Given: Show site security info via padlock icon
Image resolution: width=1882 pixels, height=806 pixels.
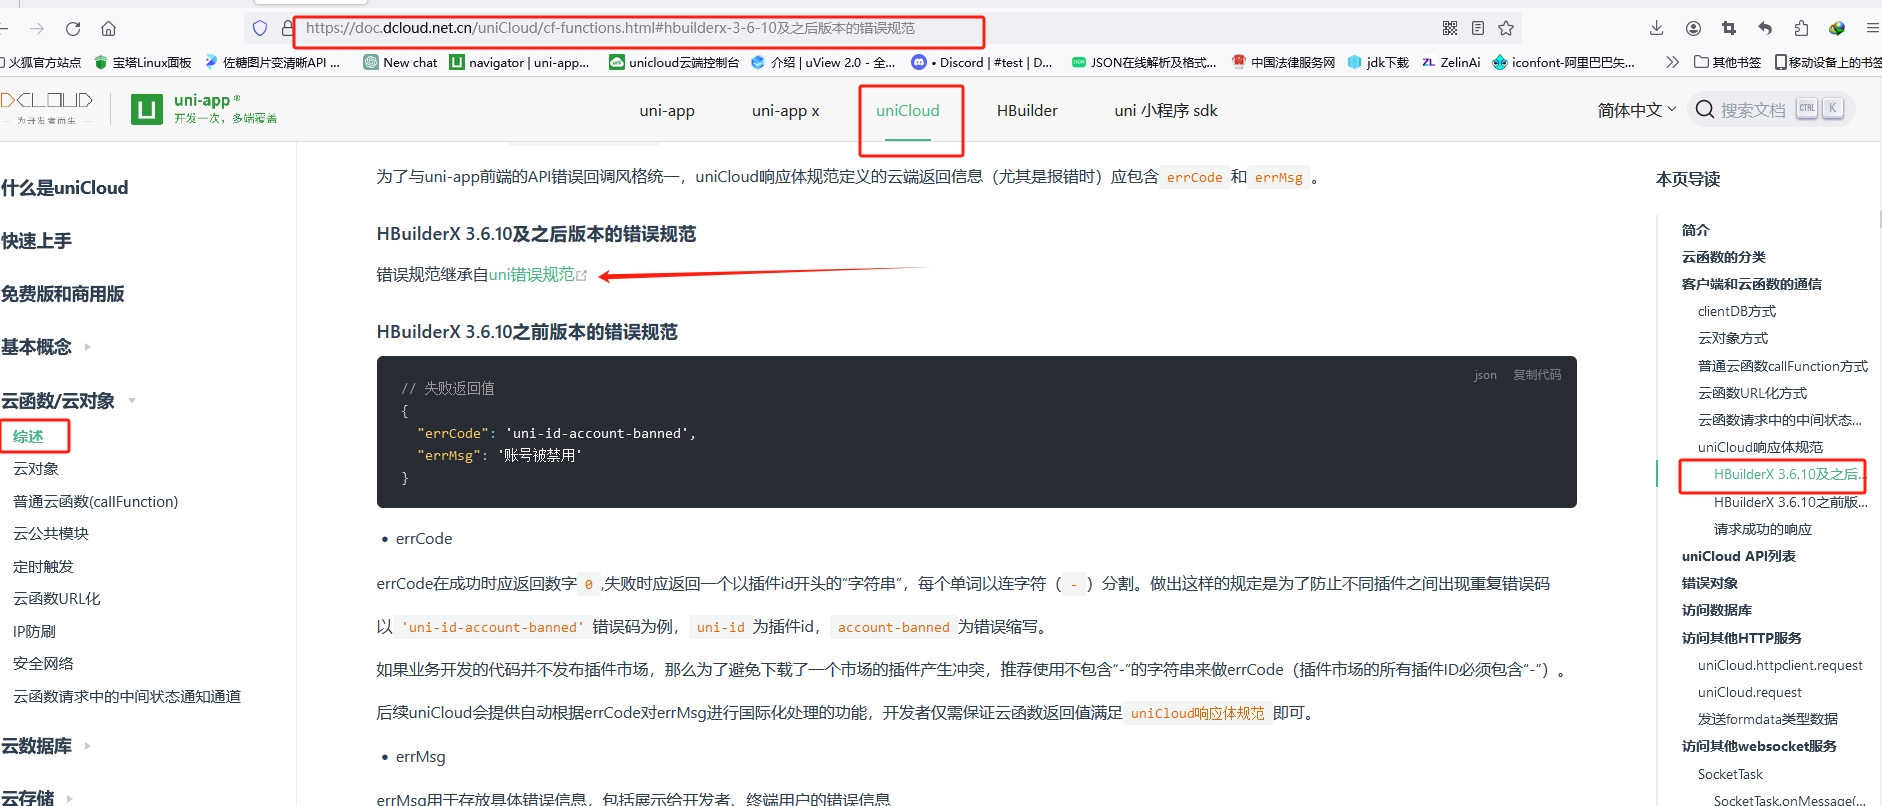Looking at the screenshot, I should (x=287, y=28).
